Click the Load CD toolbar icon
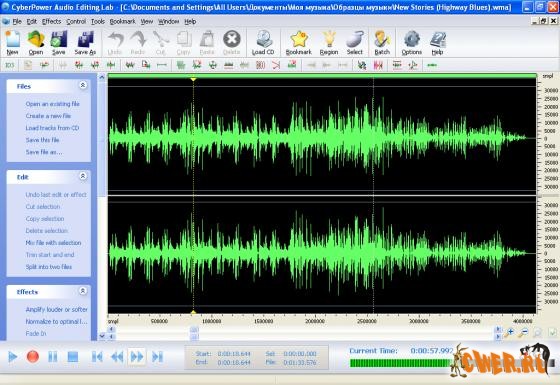The image size is (560, 385). click(x=263, y=42)
